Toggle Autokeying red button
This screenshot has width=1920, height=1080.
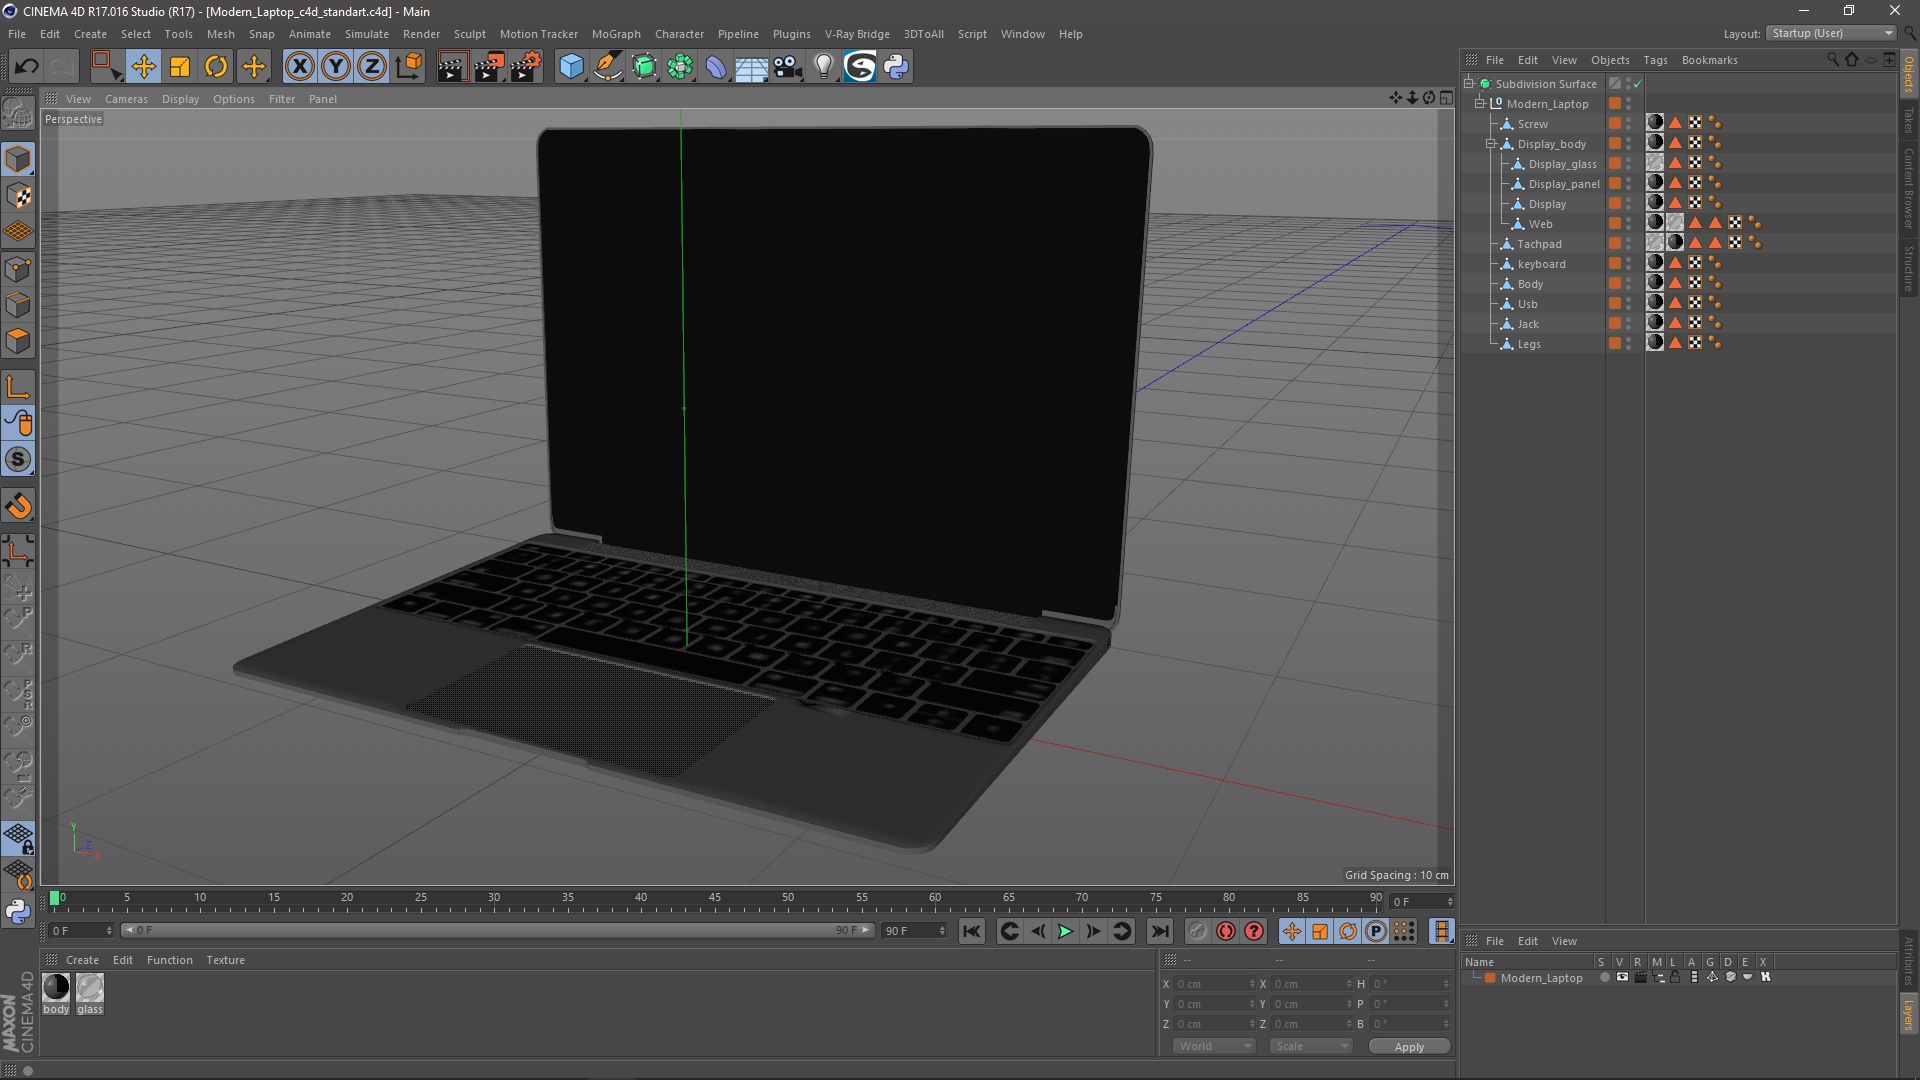[x=1225, y=932]
